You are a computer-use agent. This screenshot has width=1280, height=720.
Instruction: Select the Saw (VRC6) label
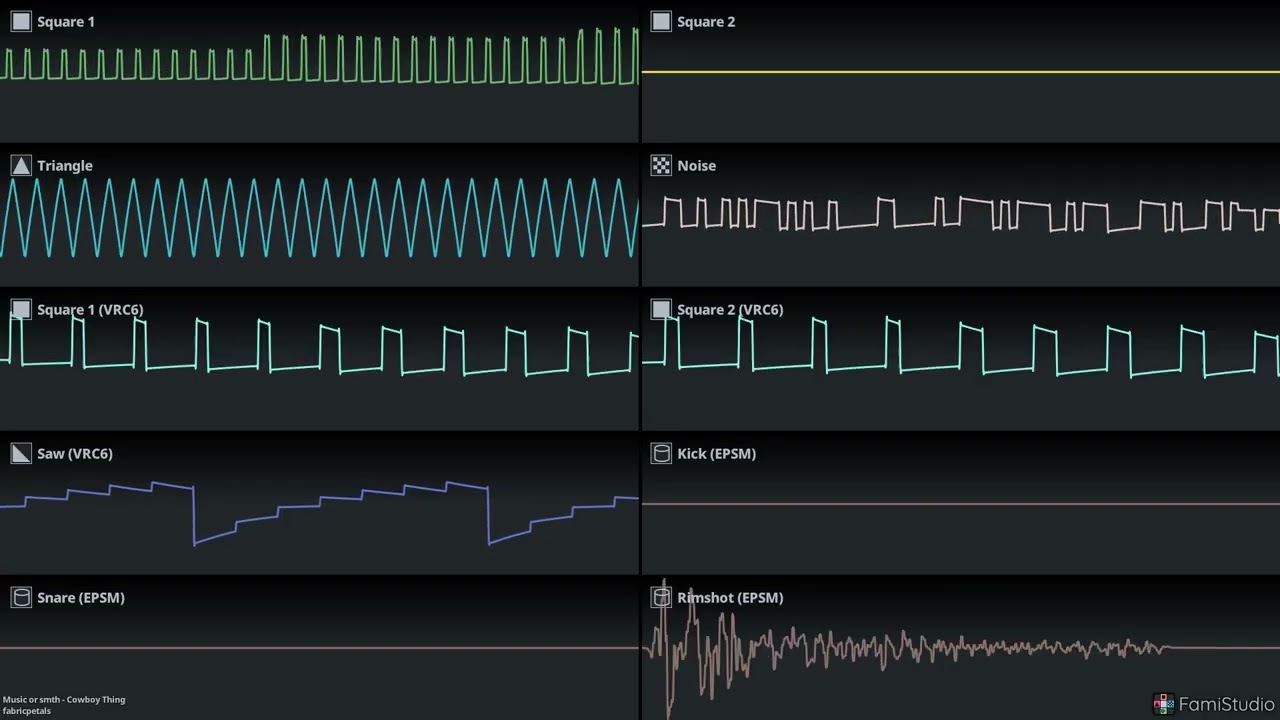point(75,454)
